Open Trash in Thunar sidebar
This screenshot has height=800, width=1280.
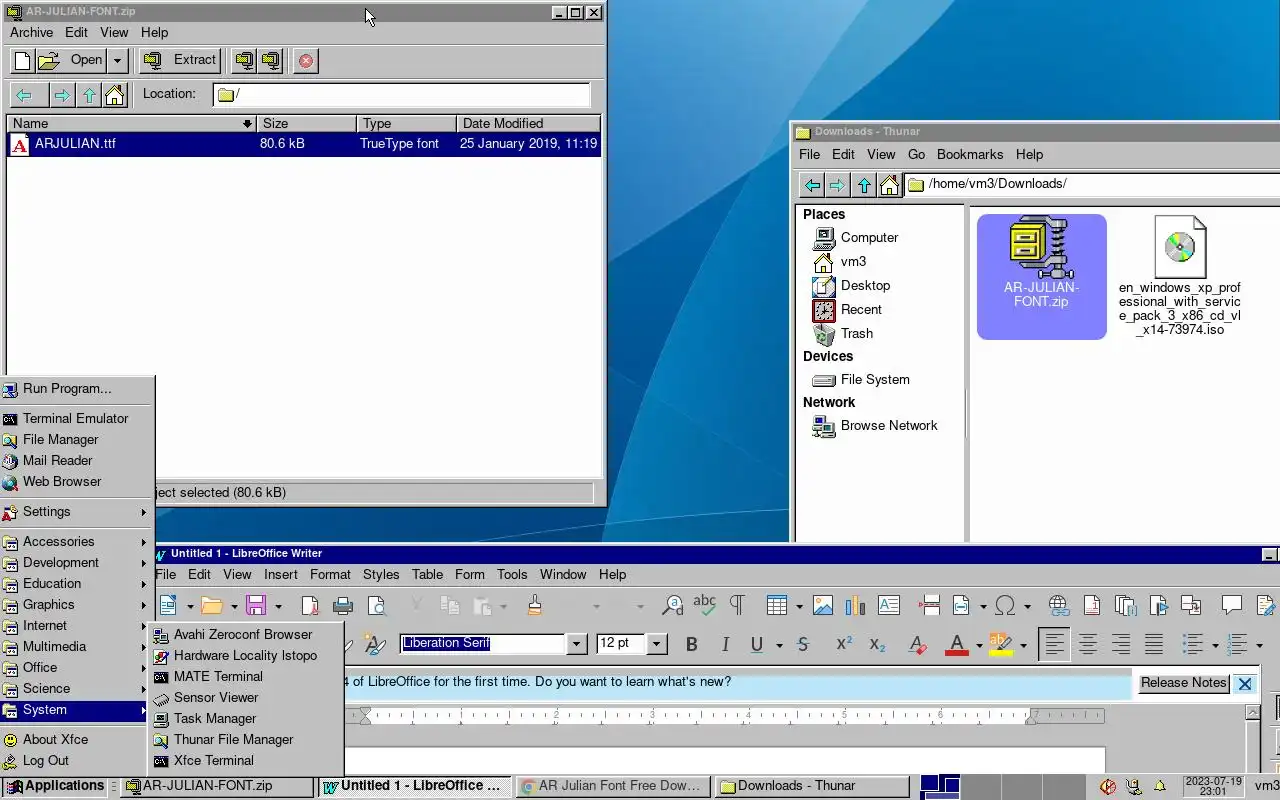click(x=856, y=334)
